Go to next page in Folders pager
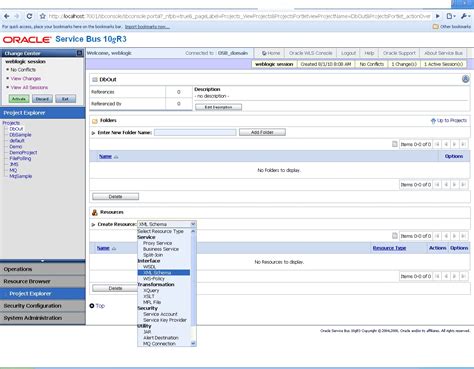 [454, 144]
